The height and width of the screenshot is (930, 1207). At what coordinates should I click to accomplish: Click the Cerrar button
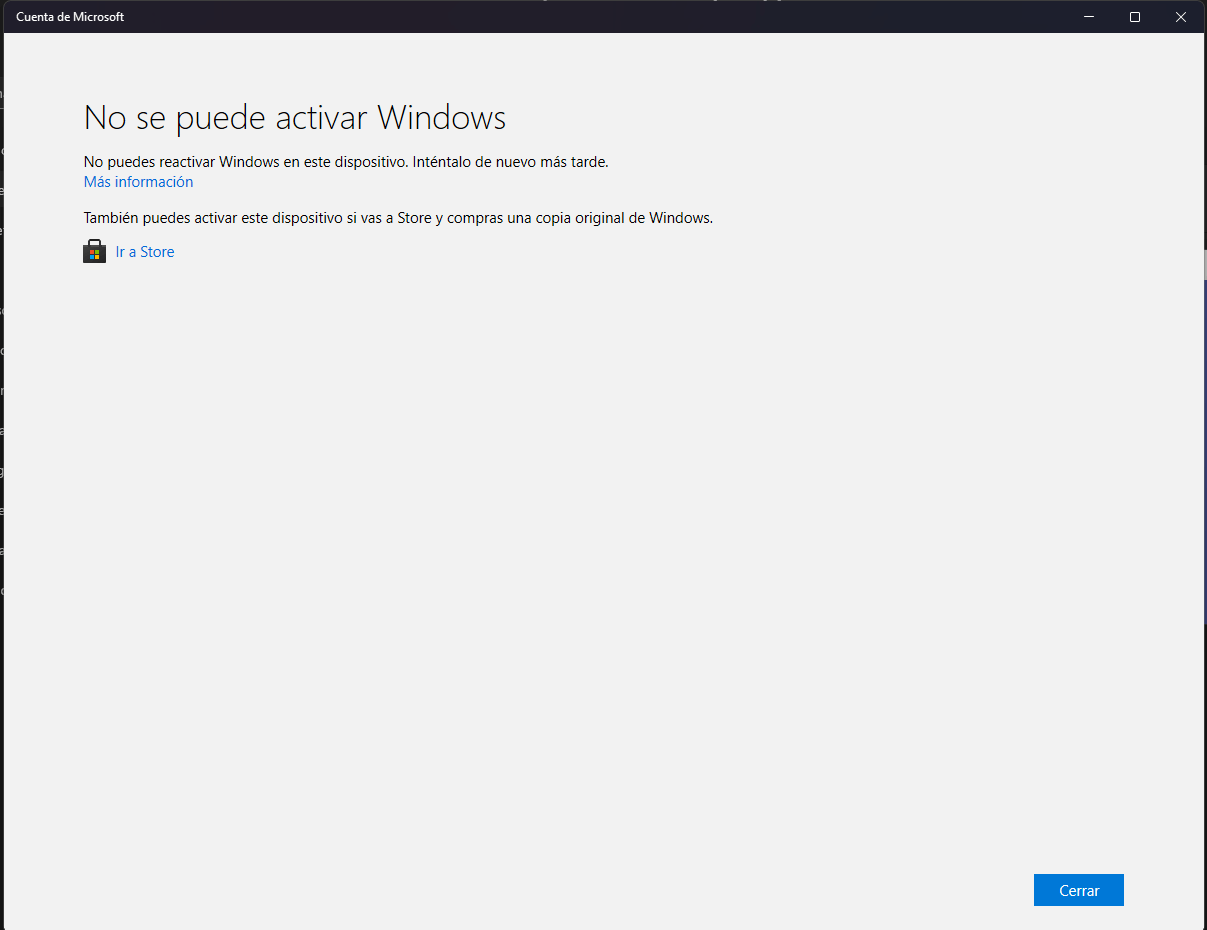[1078, 890]
